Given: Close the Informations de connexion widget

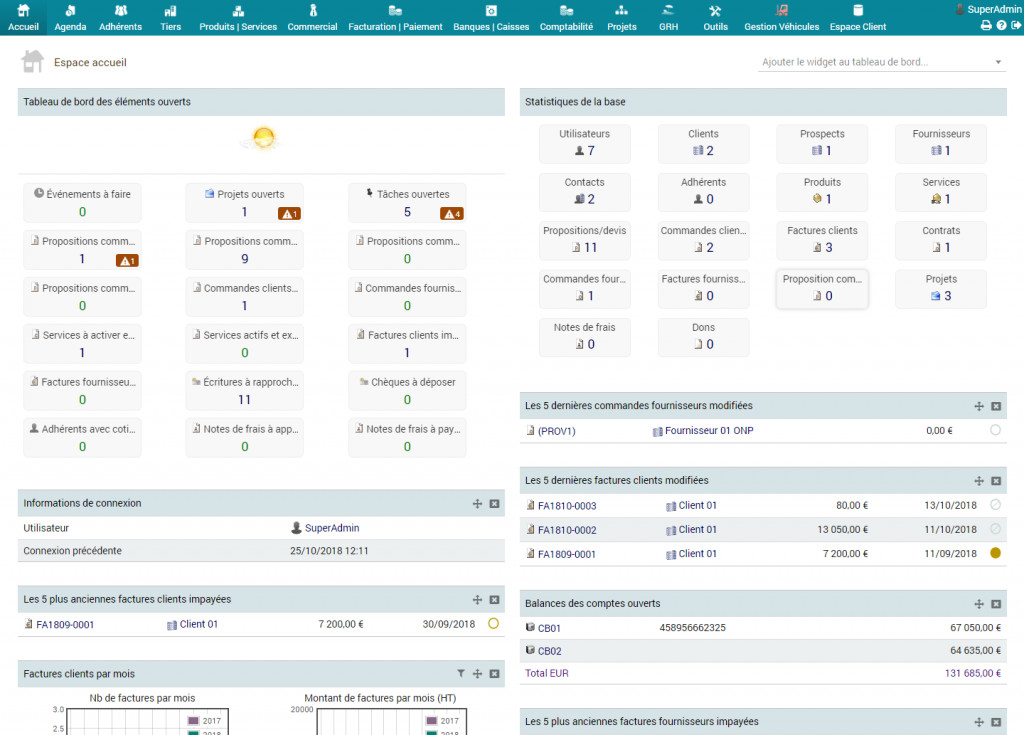Looking at the screenshot, I should pyautogui.click(x=494, y=503).
